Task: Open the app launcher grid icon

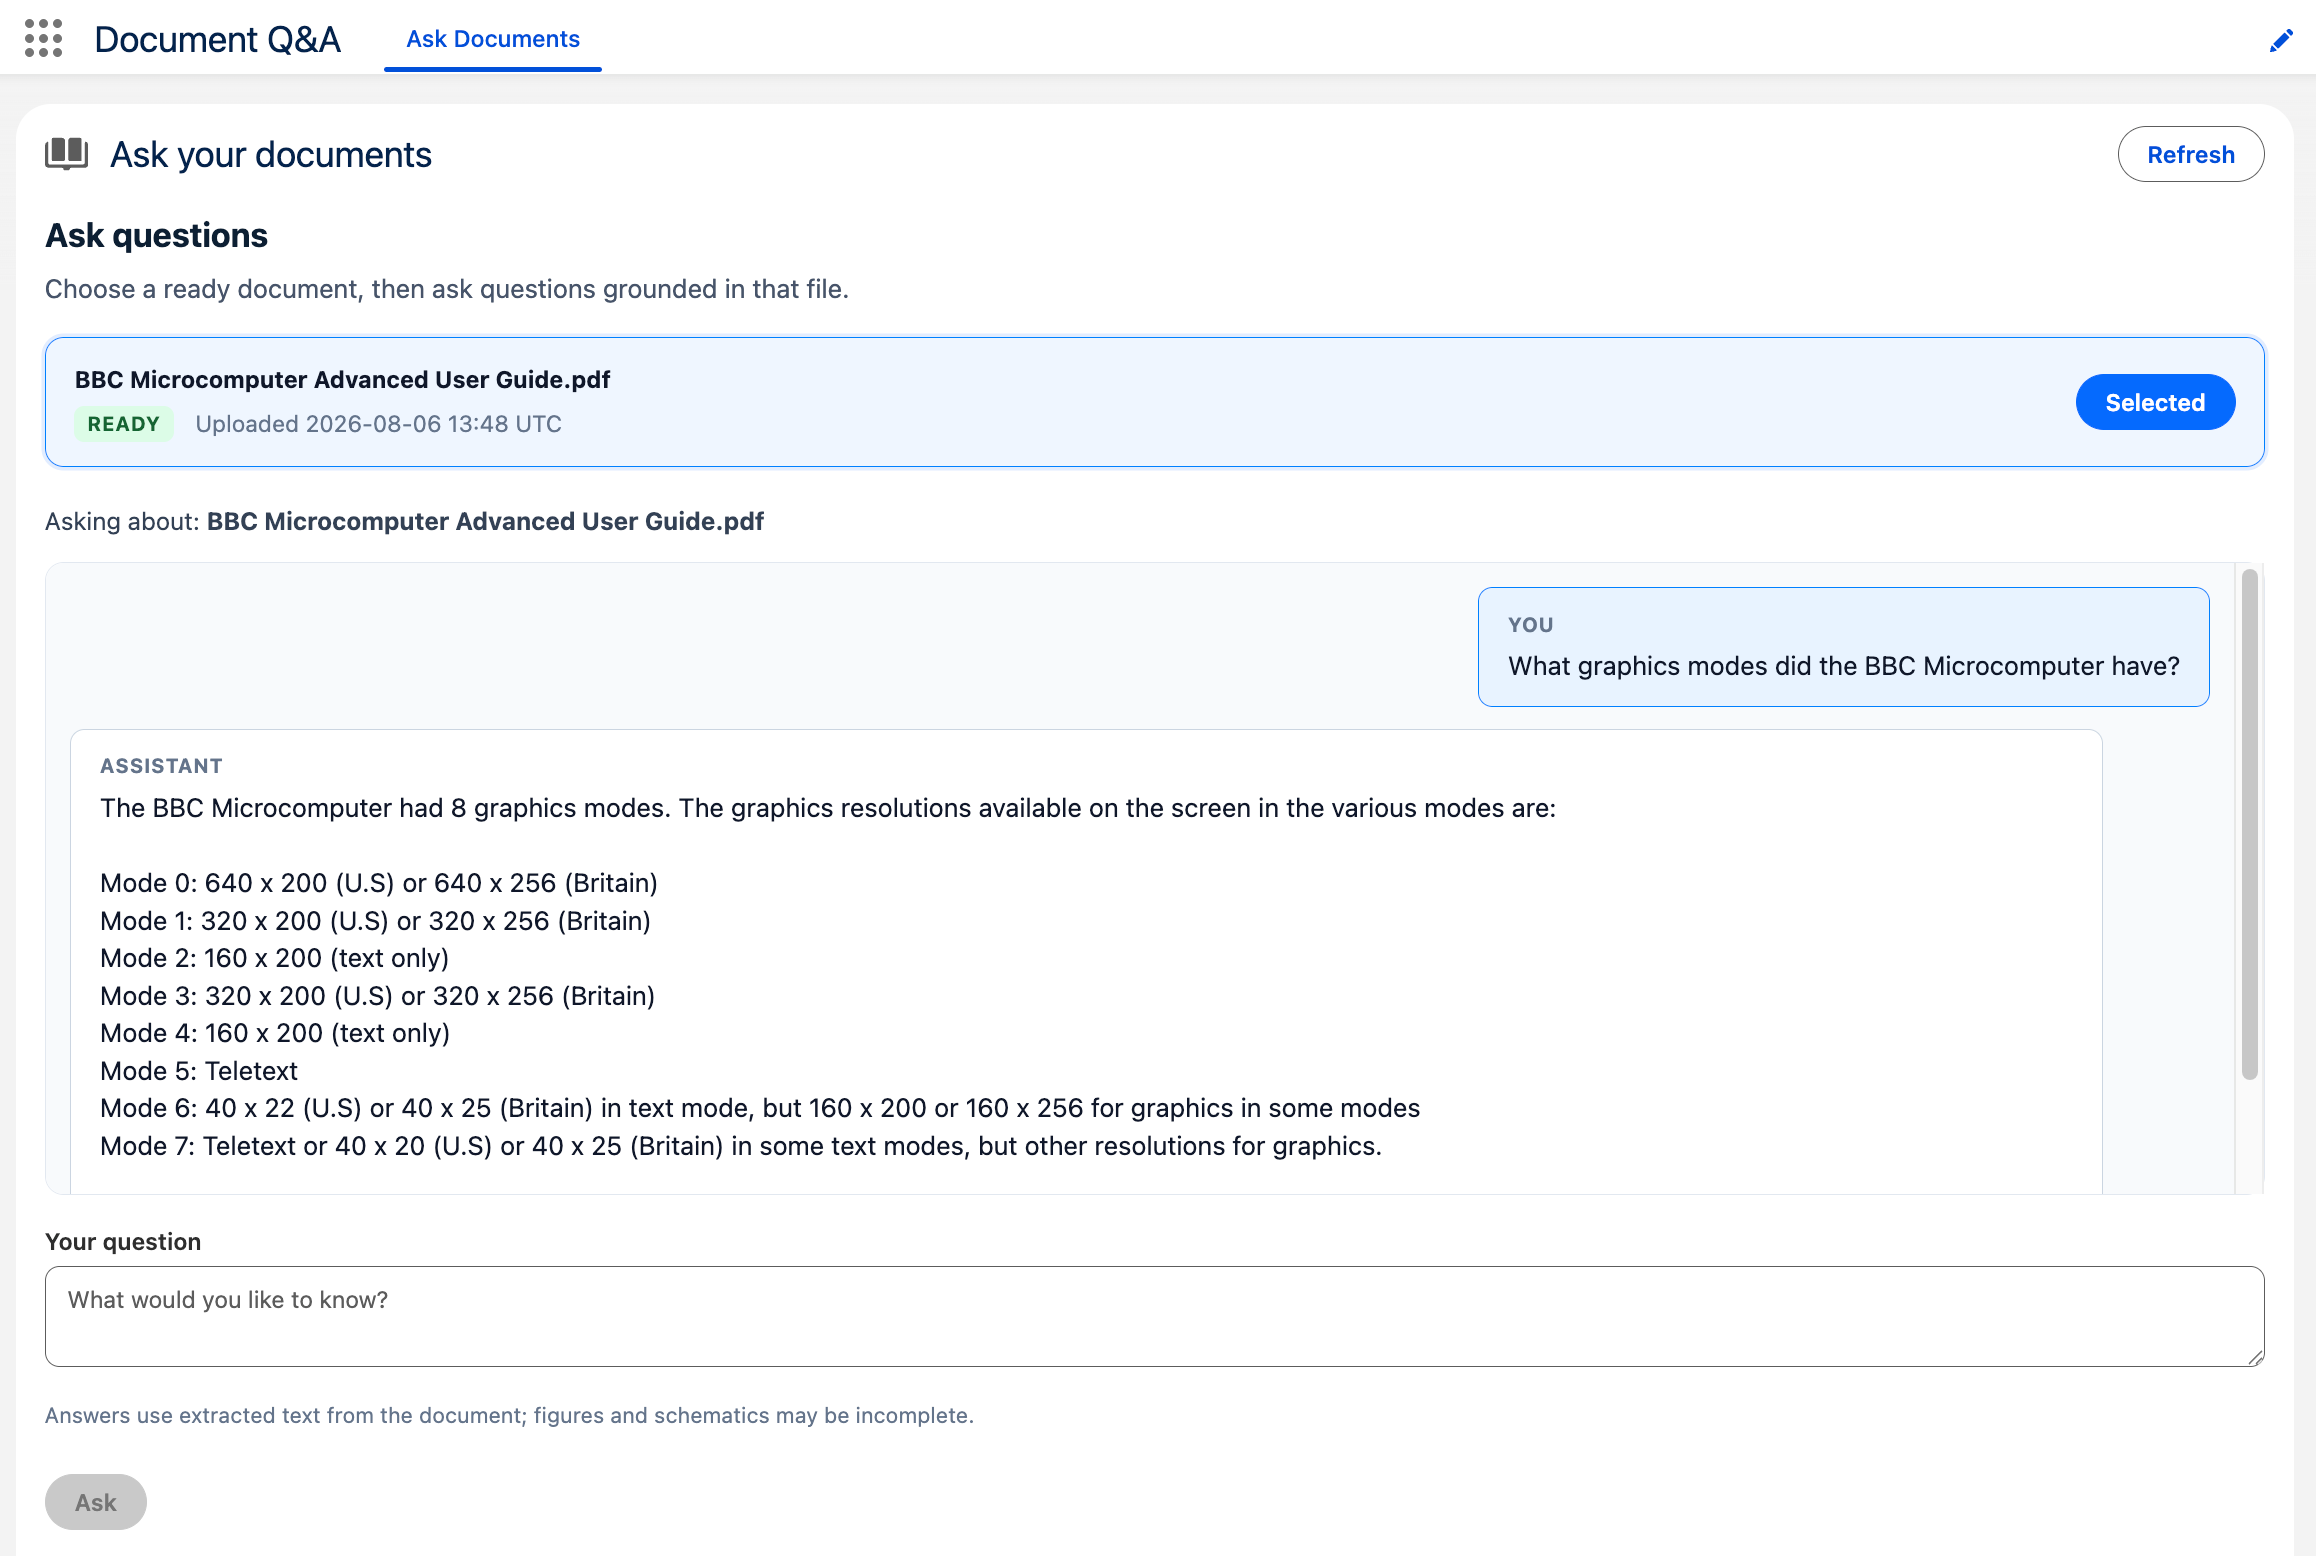Action: click(x=43, y=38)
